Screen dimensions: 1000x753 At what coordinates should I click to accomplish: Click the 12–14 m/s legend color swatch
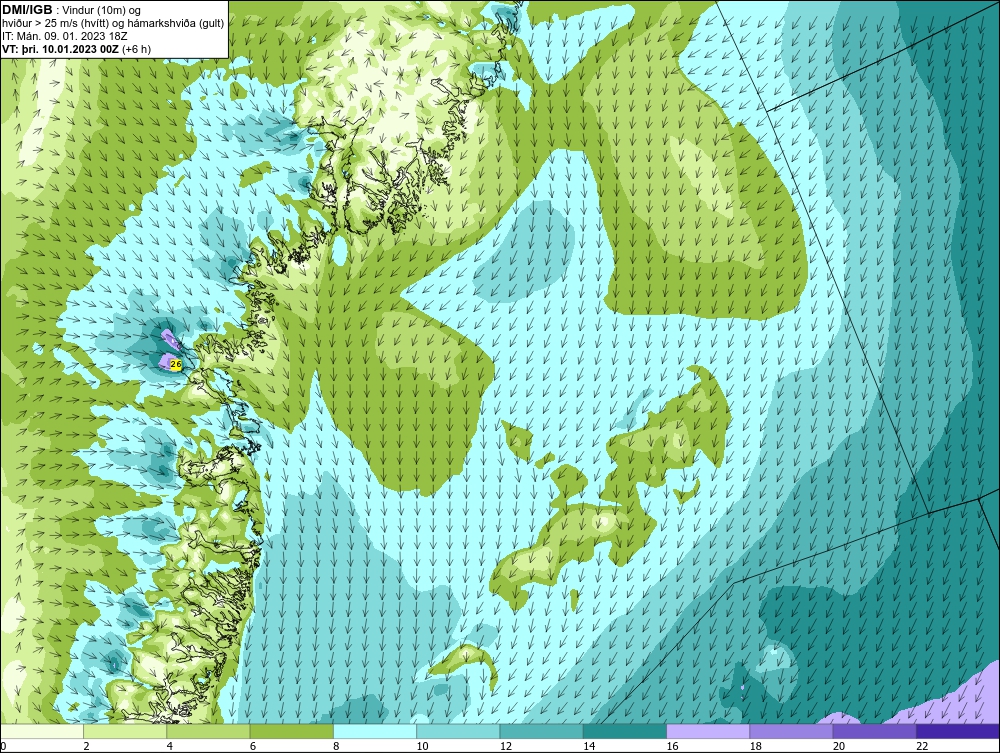tap(541, 731)
